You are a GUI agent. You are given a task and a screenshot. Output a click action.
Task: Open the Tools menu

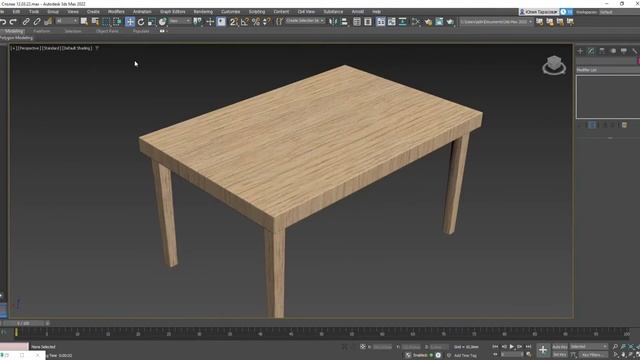pos(34,12)
